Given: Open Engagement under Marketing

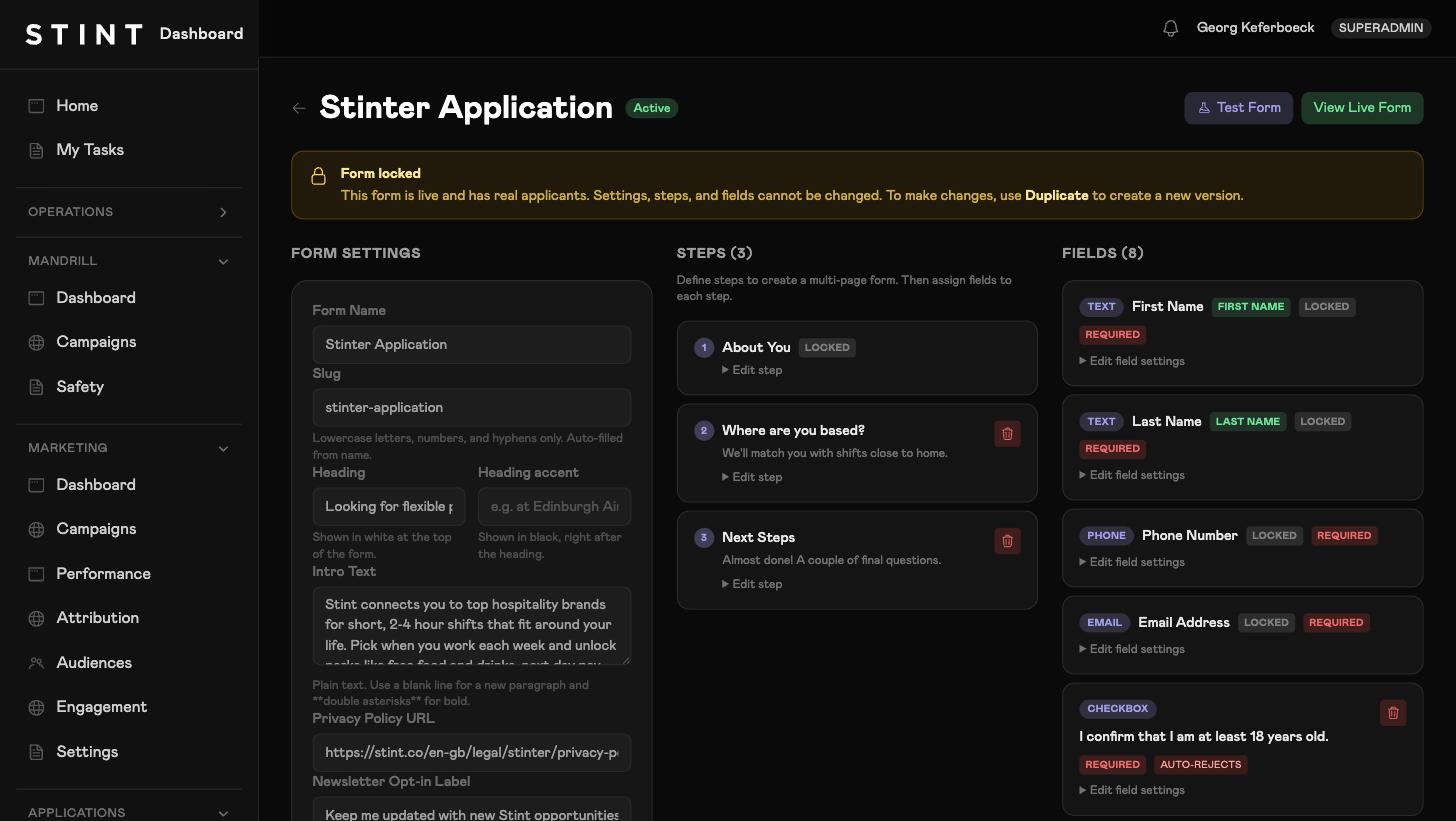Looking at the screenshot, I should (129, 707).
